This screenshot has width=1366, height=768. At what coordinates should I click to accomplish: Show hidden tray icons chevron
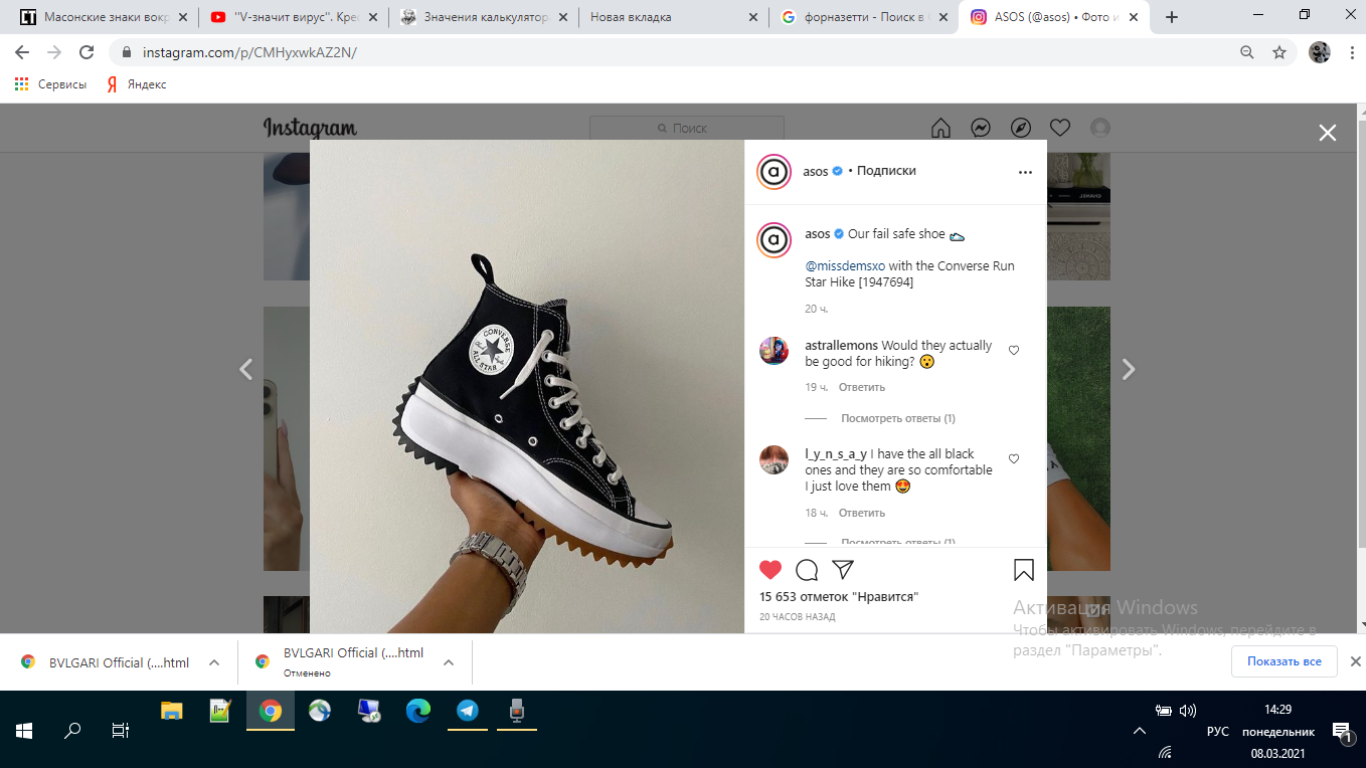pos(1139,731)
